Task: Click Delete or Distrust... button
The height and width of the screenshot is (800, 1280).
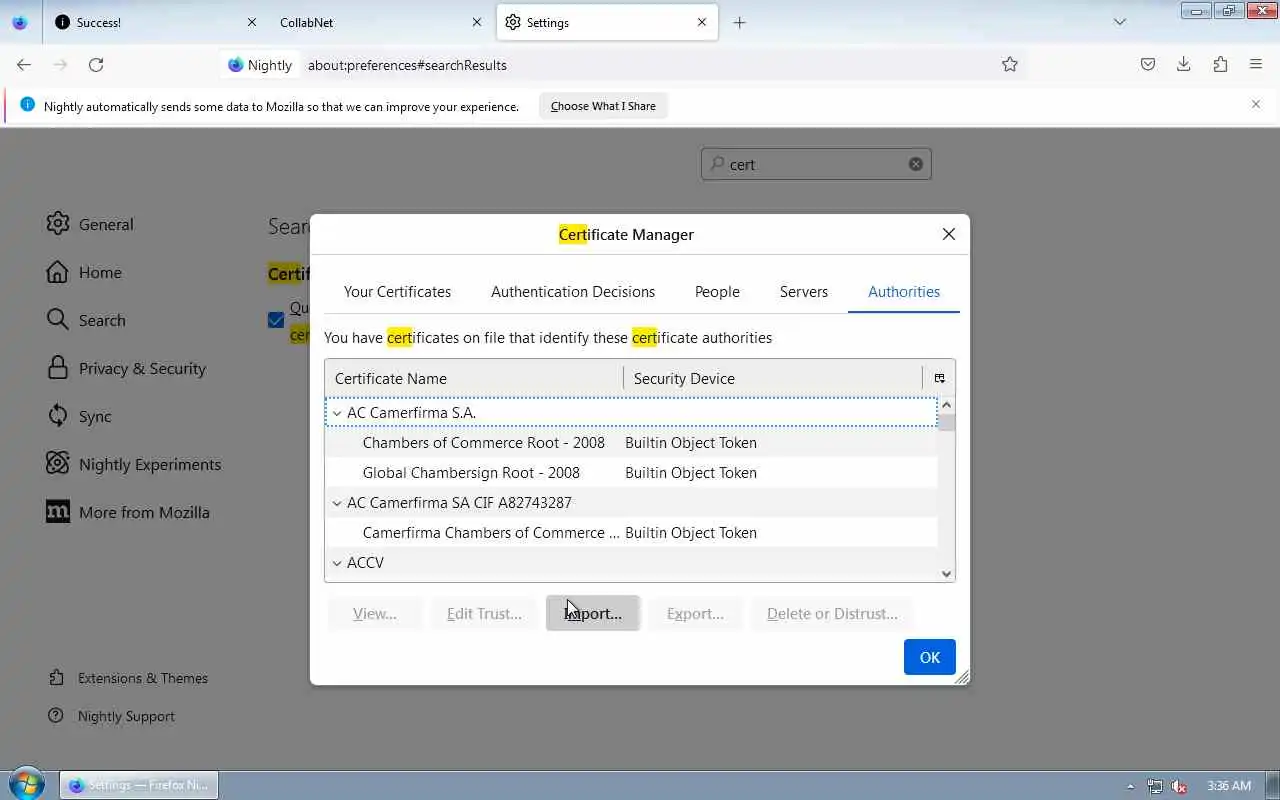Action: point(832,613)
